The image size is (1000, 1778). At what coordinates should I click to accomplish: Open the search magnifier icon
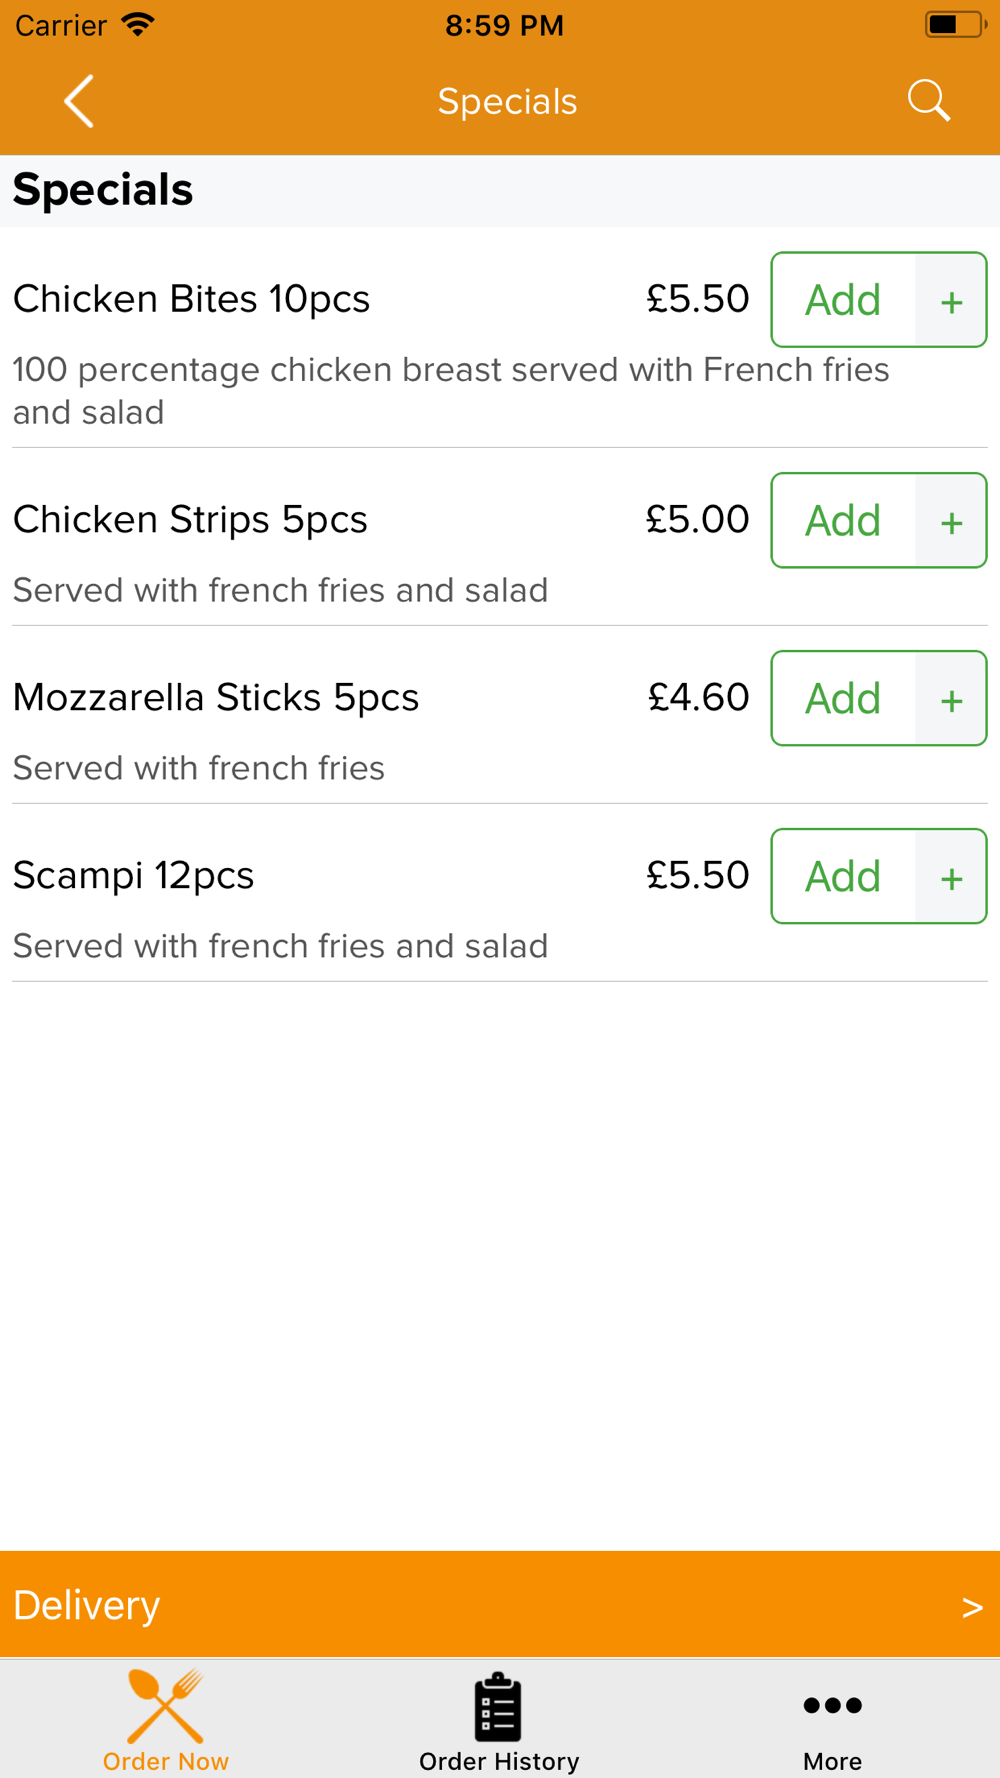(x=928, y=101)
